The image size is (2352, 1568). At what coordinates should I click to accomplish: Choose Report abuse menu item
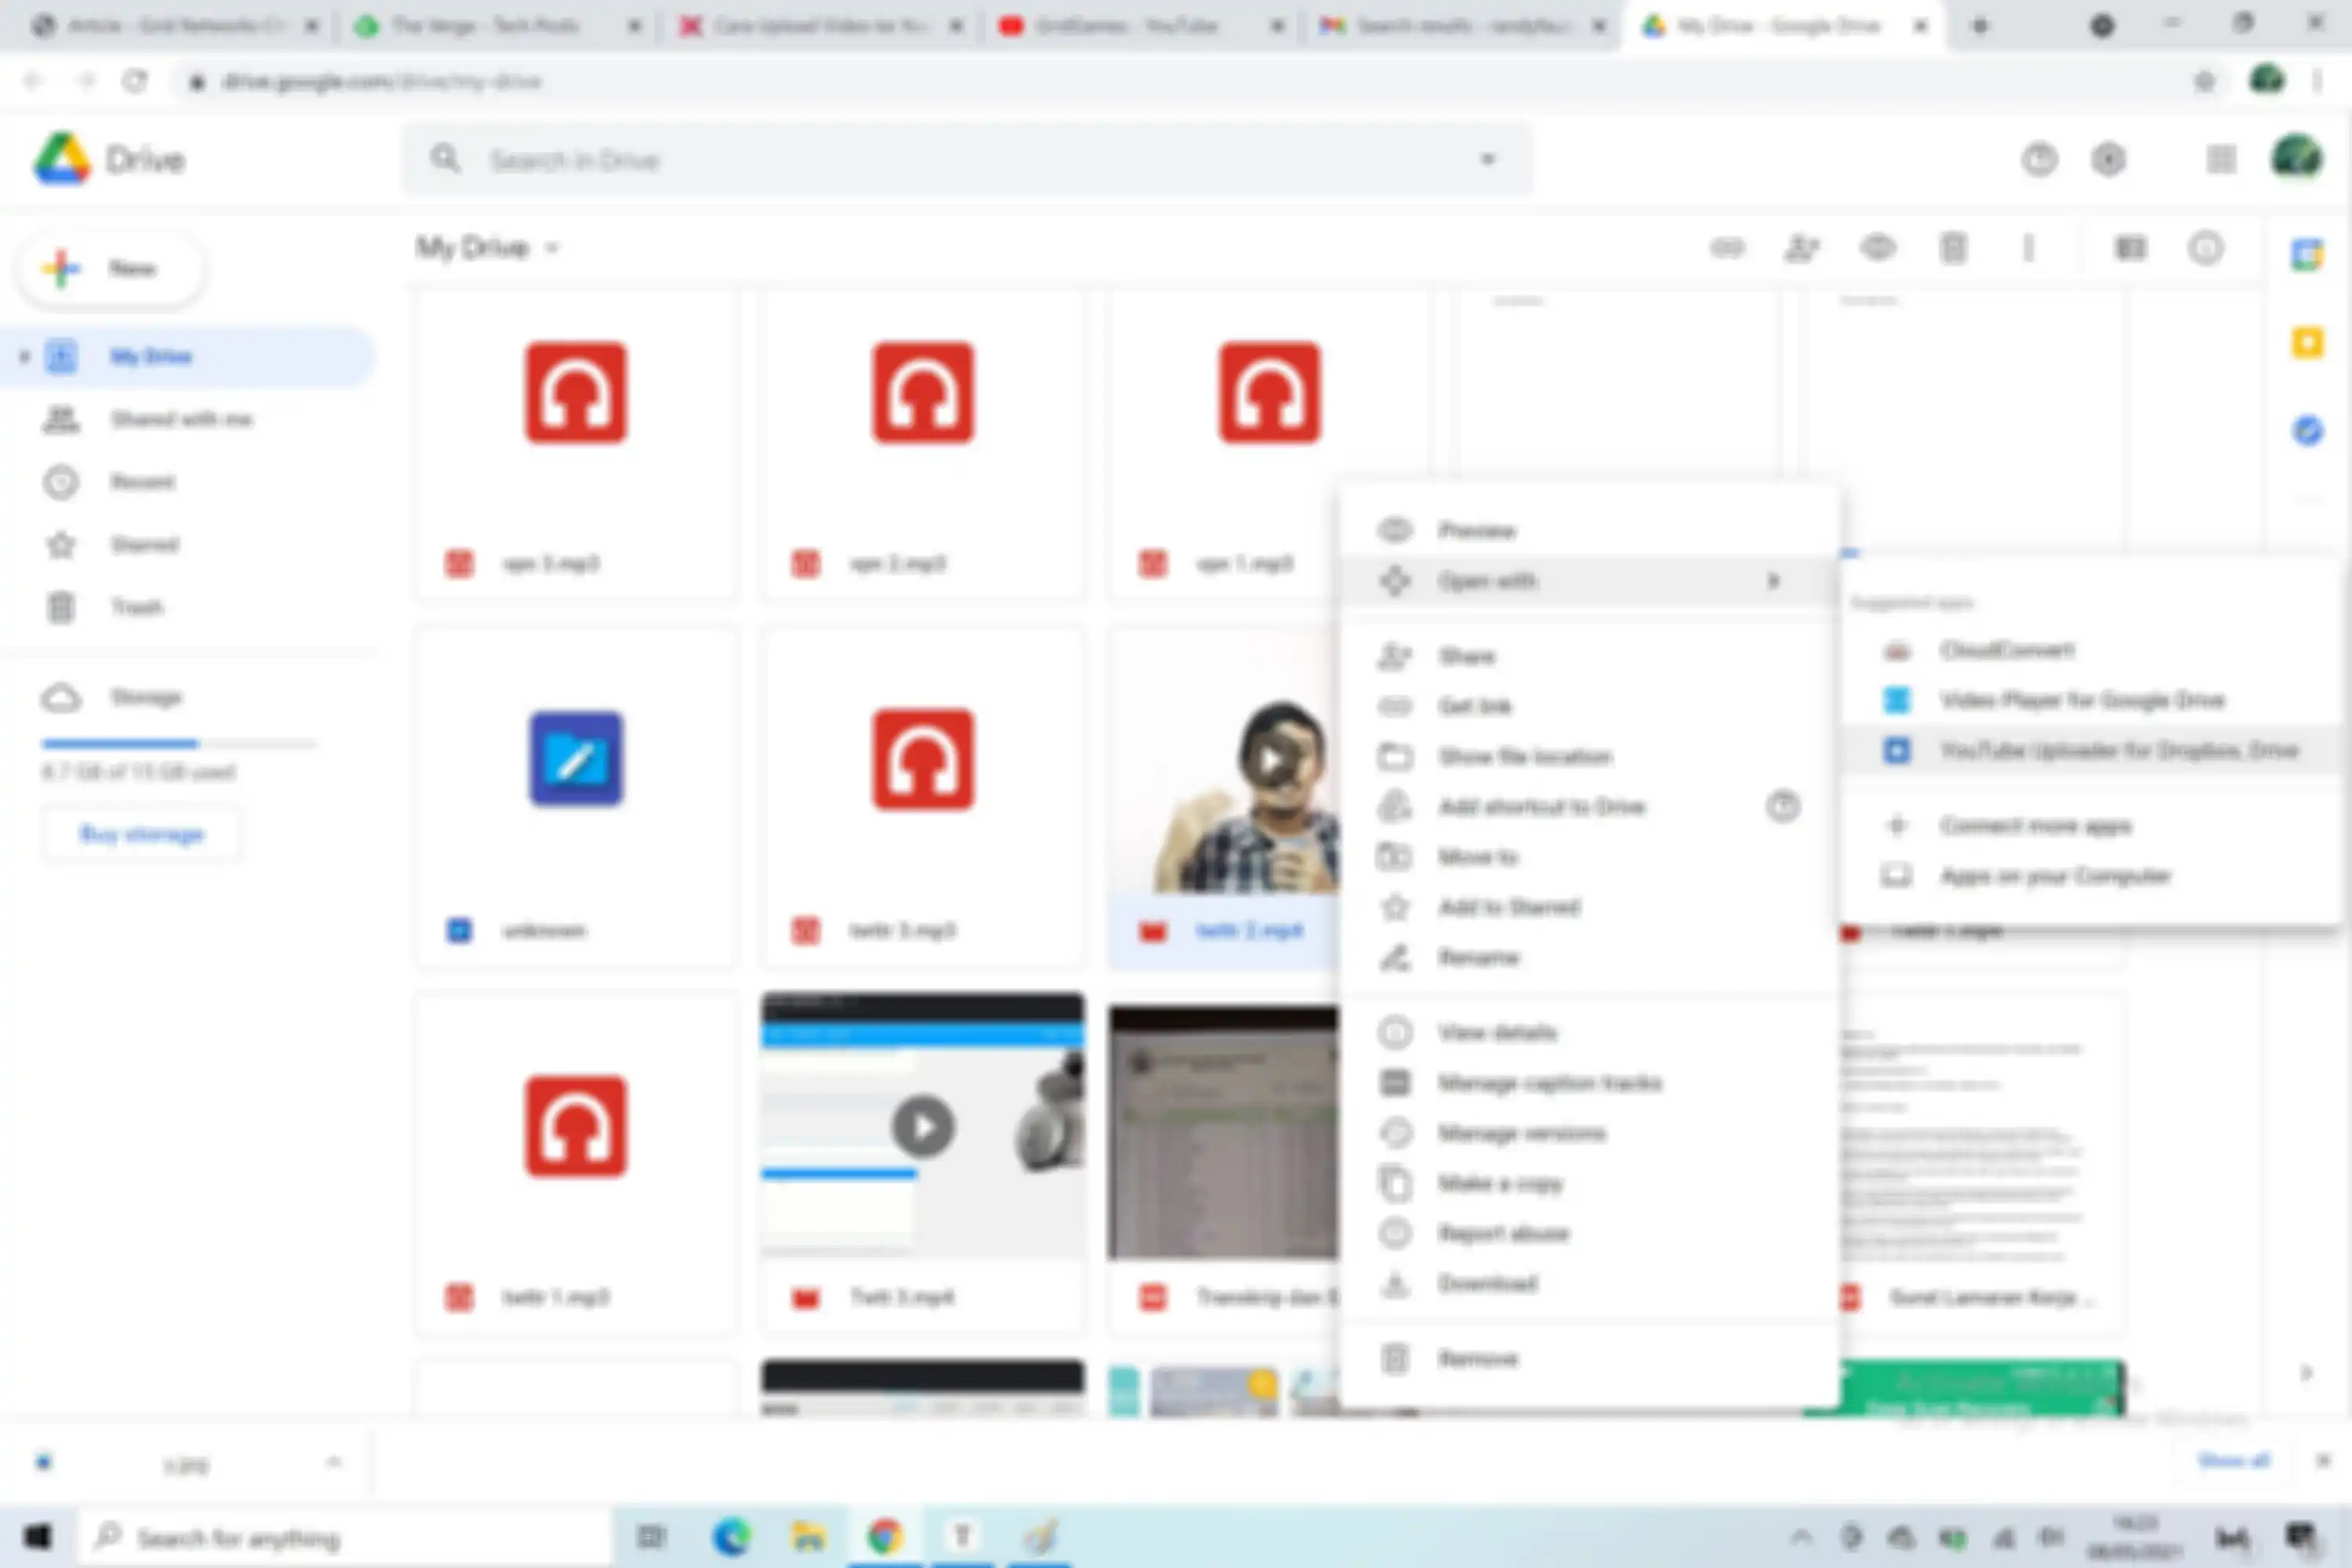1589,1233
